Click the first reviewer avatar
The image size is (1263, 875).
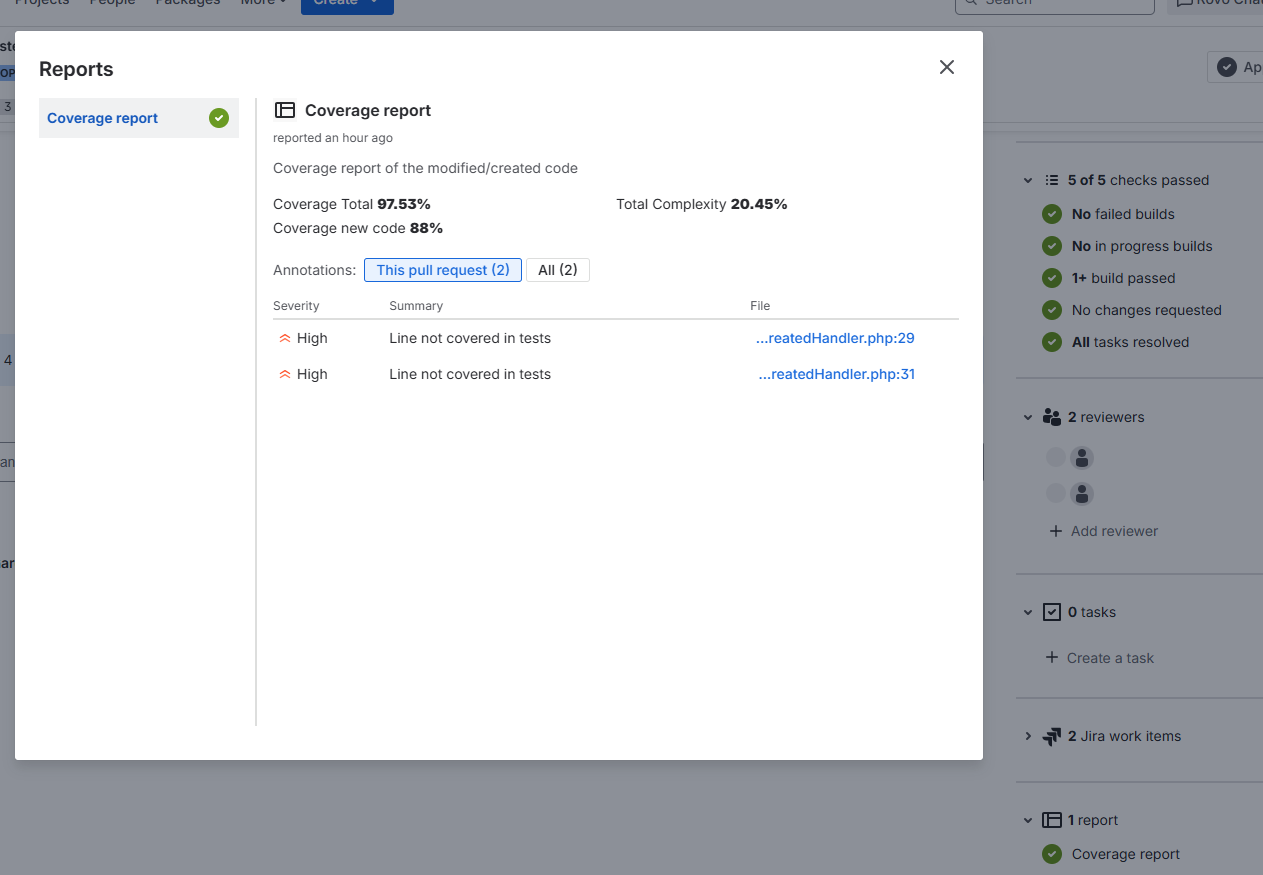click(x=1081, y=458)
